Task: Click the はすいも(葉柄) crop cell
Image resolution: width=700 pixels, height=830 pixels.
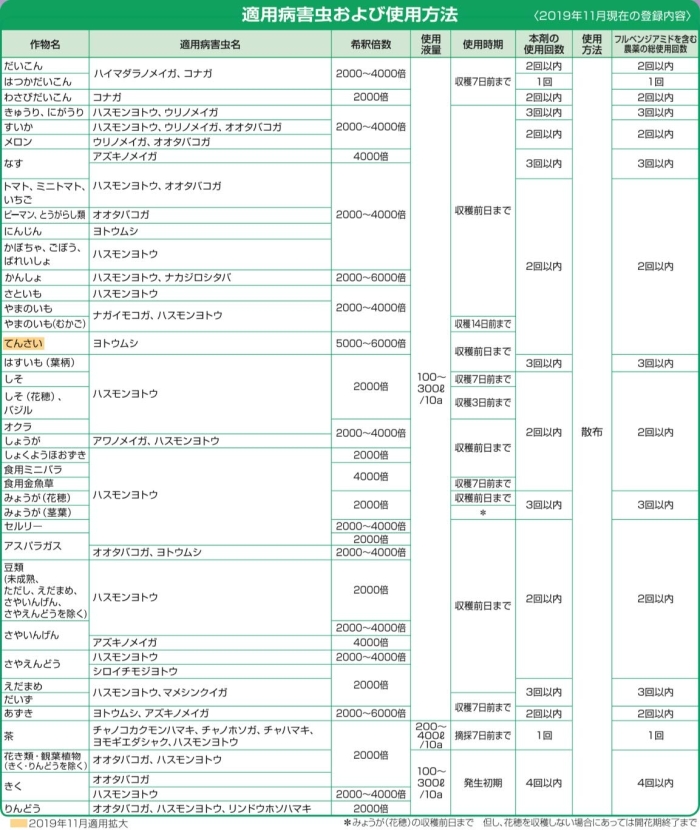Action: [45, 363]
